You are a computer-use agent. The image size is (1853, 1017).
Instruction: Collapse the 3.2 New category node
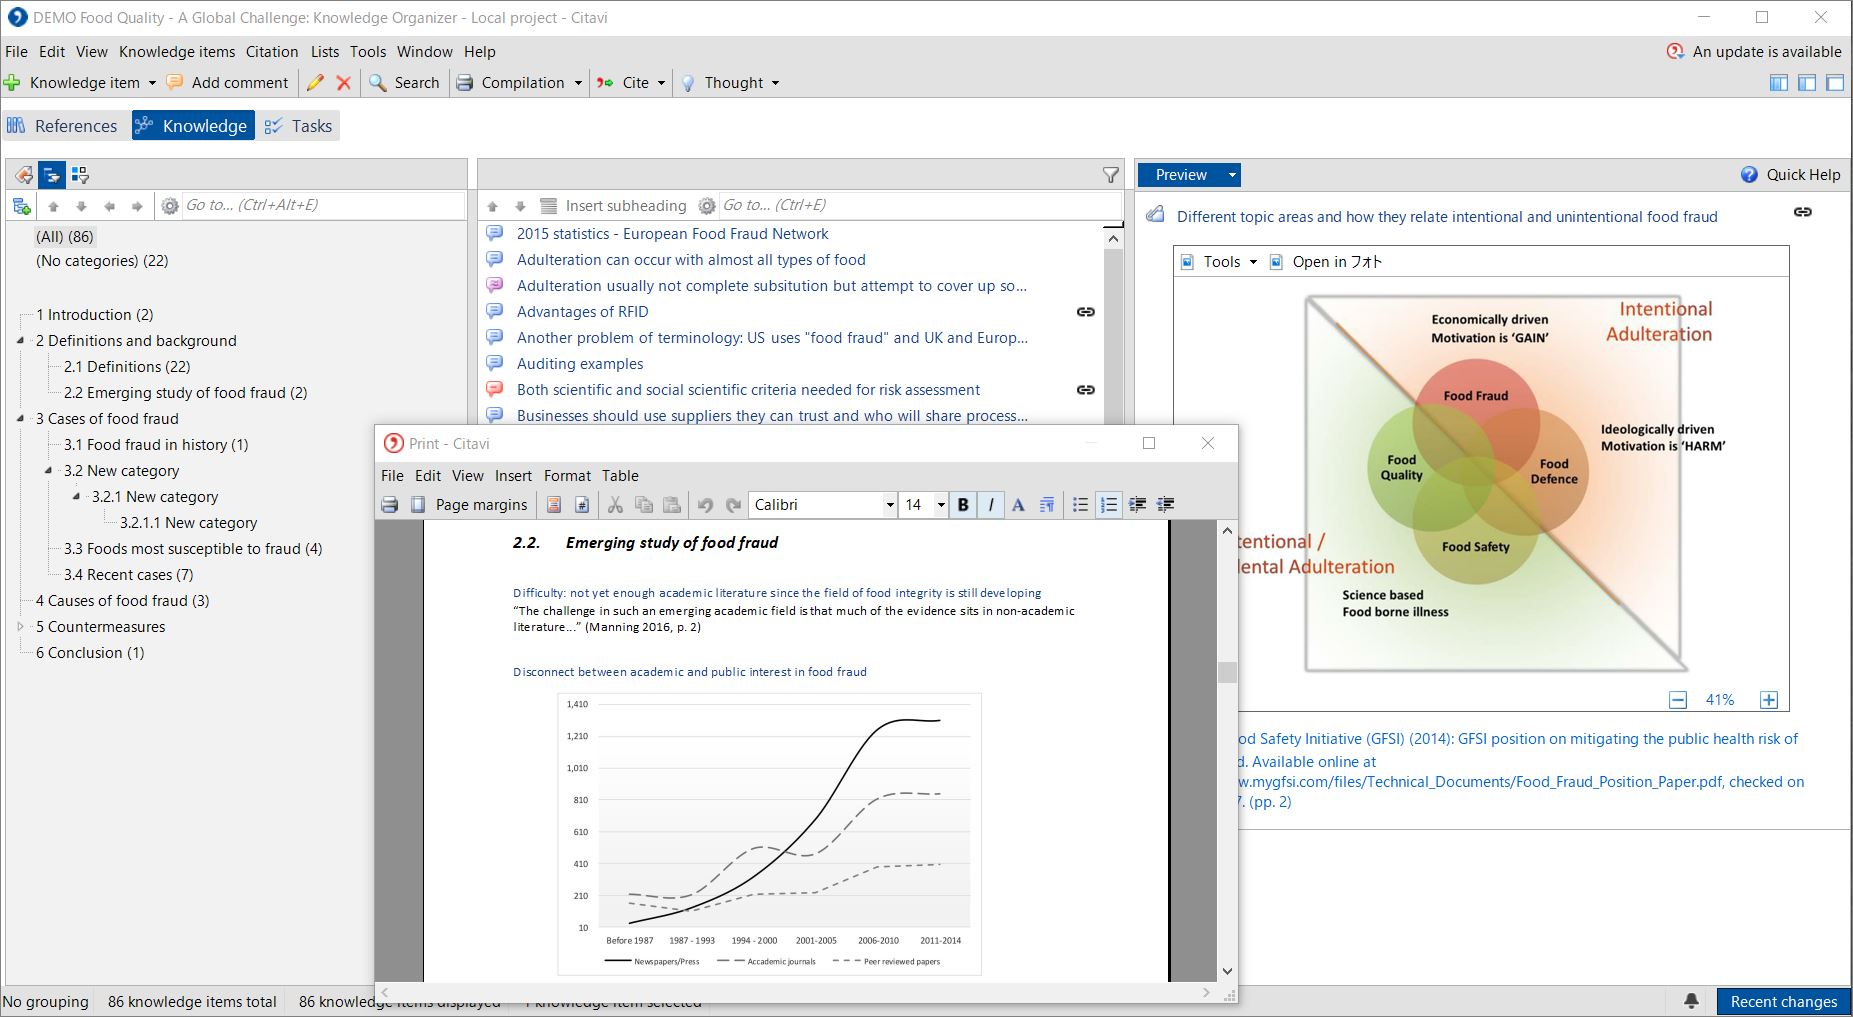(x=49, y=471)
